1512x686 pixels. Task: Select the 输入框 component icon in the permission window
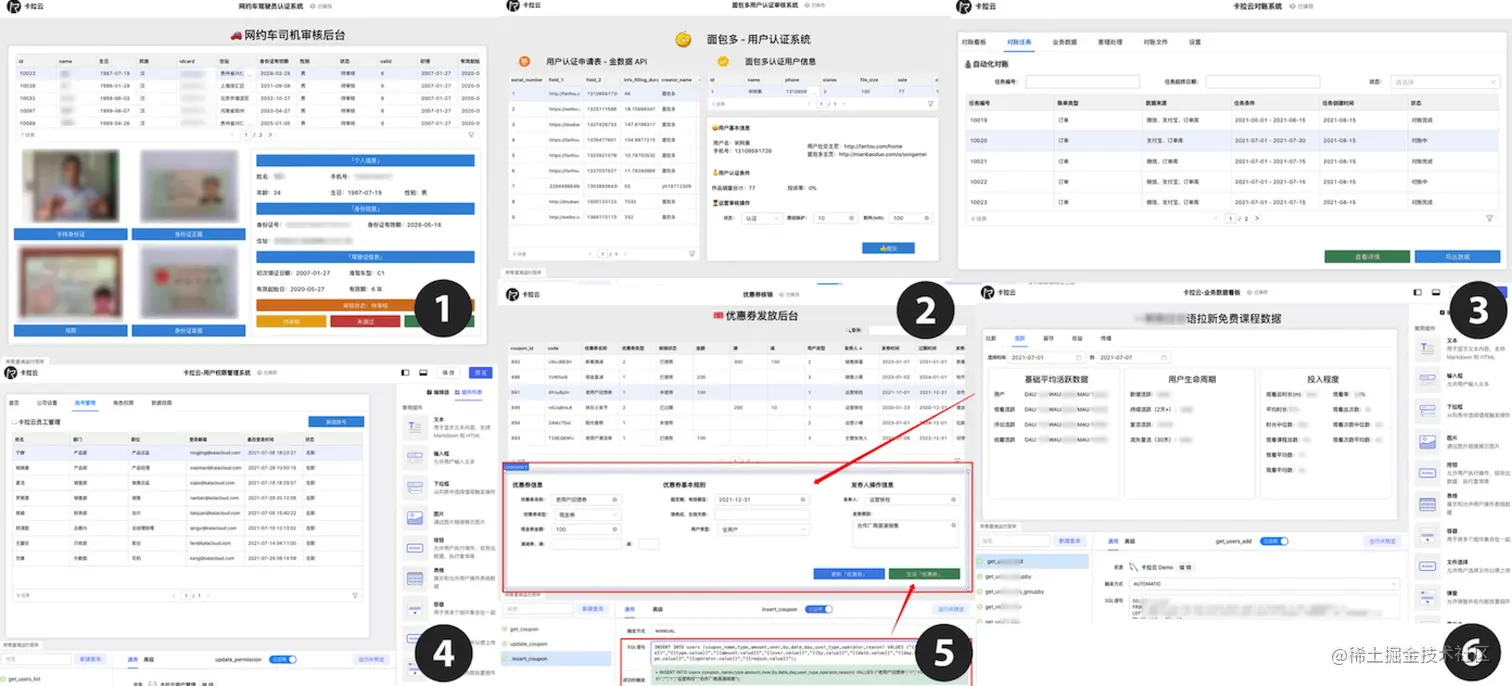pos(414,457)
